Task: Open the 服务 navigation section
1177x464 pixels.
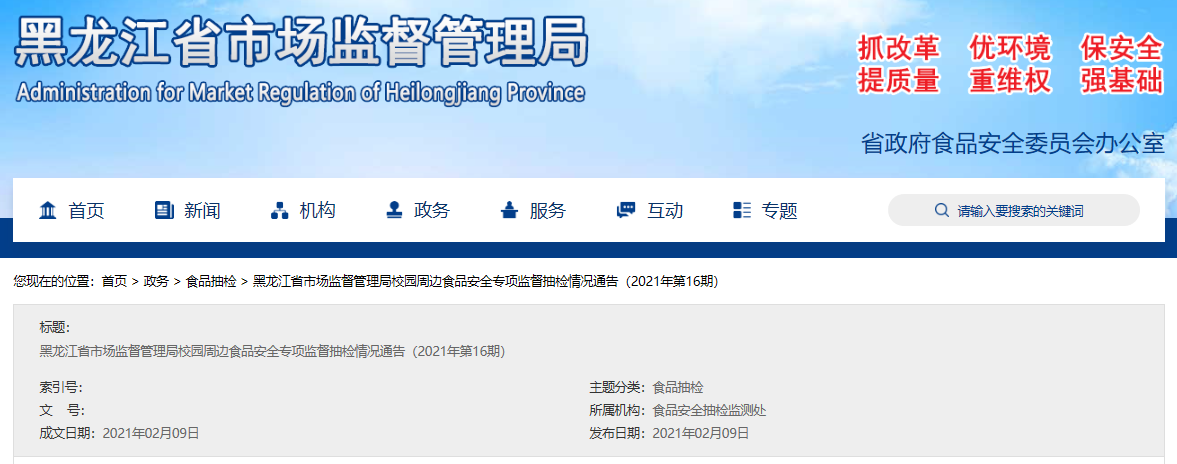Action: click(x=548, y=210)
